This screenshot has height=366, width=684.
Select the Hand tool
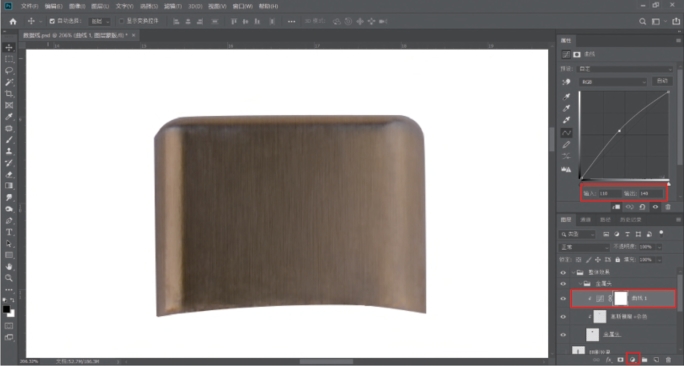click(x=9, y=267)
